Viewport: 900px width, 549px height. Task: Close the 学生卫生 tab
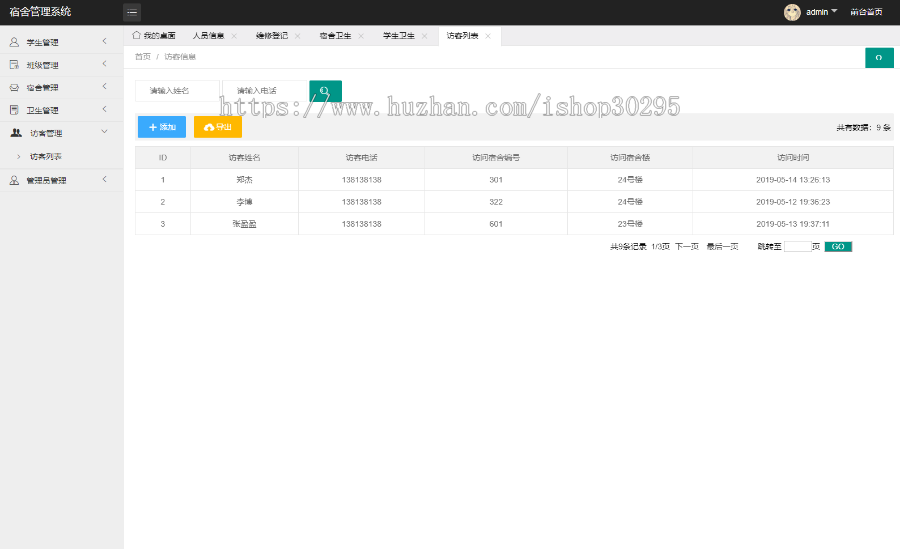(424, 36)
